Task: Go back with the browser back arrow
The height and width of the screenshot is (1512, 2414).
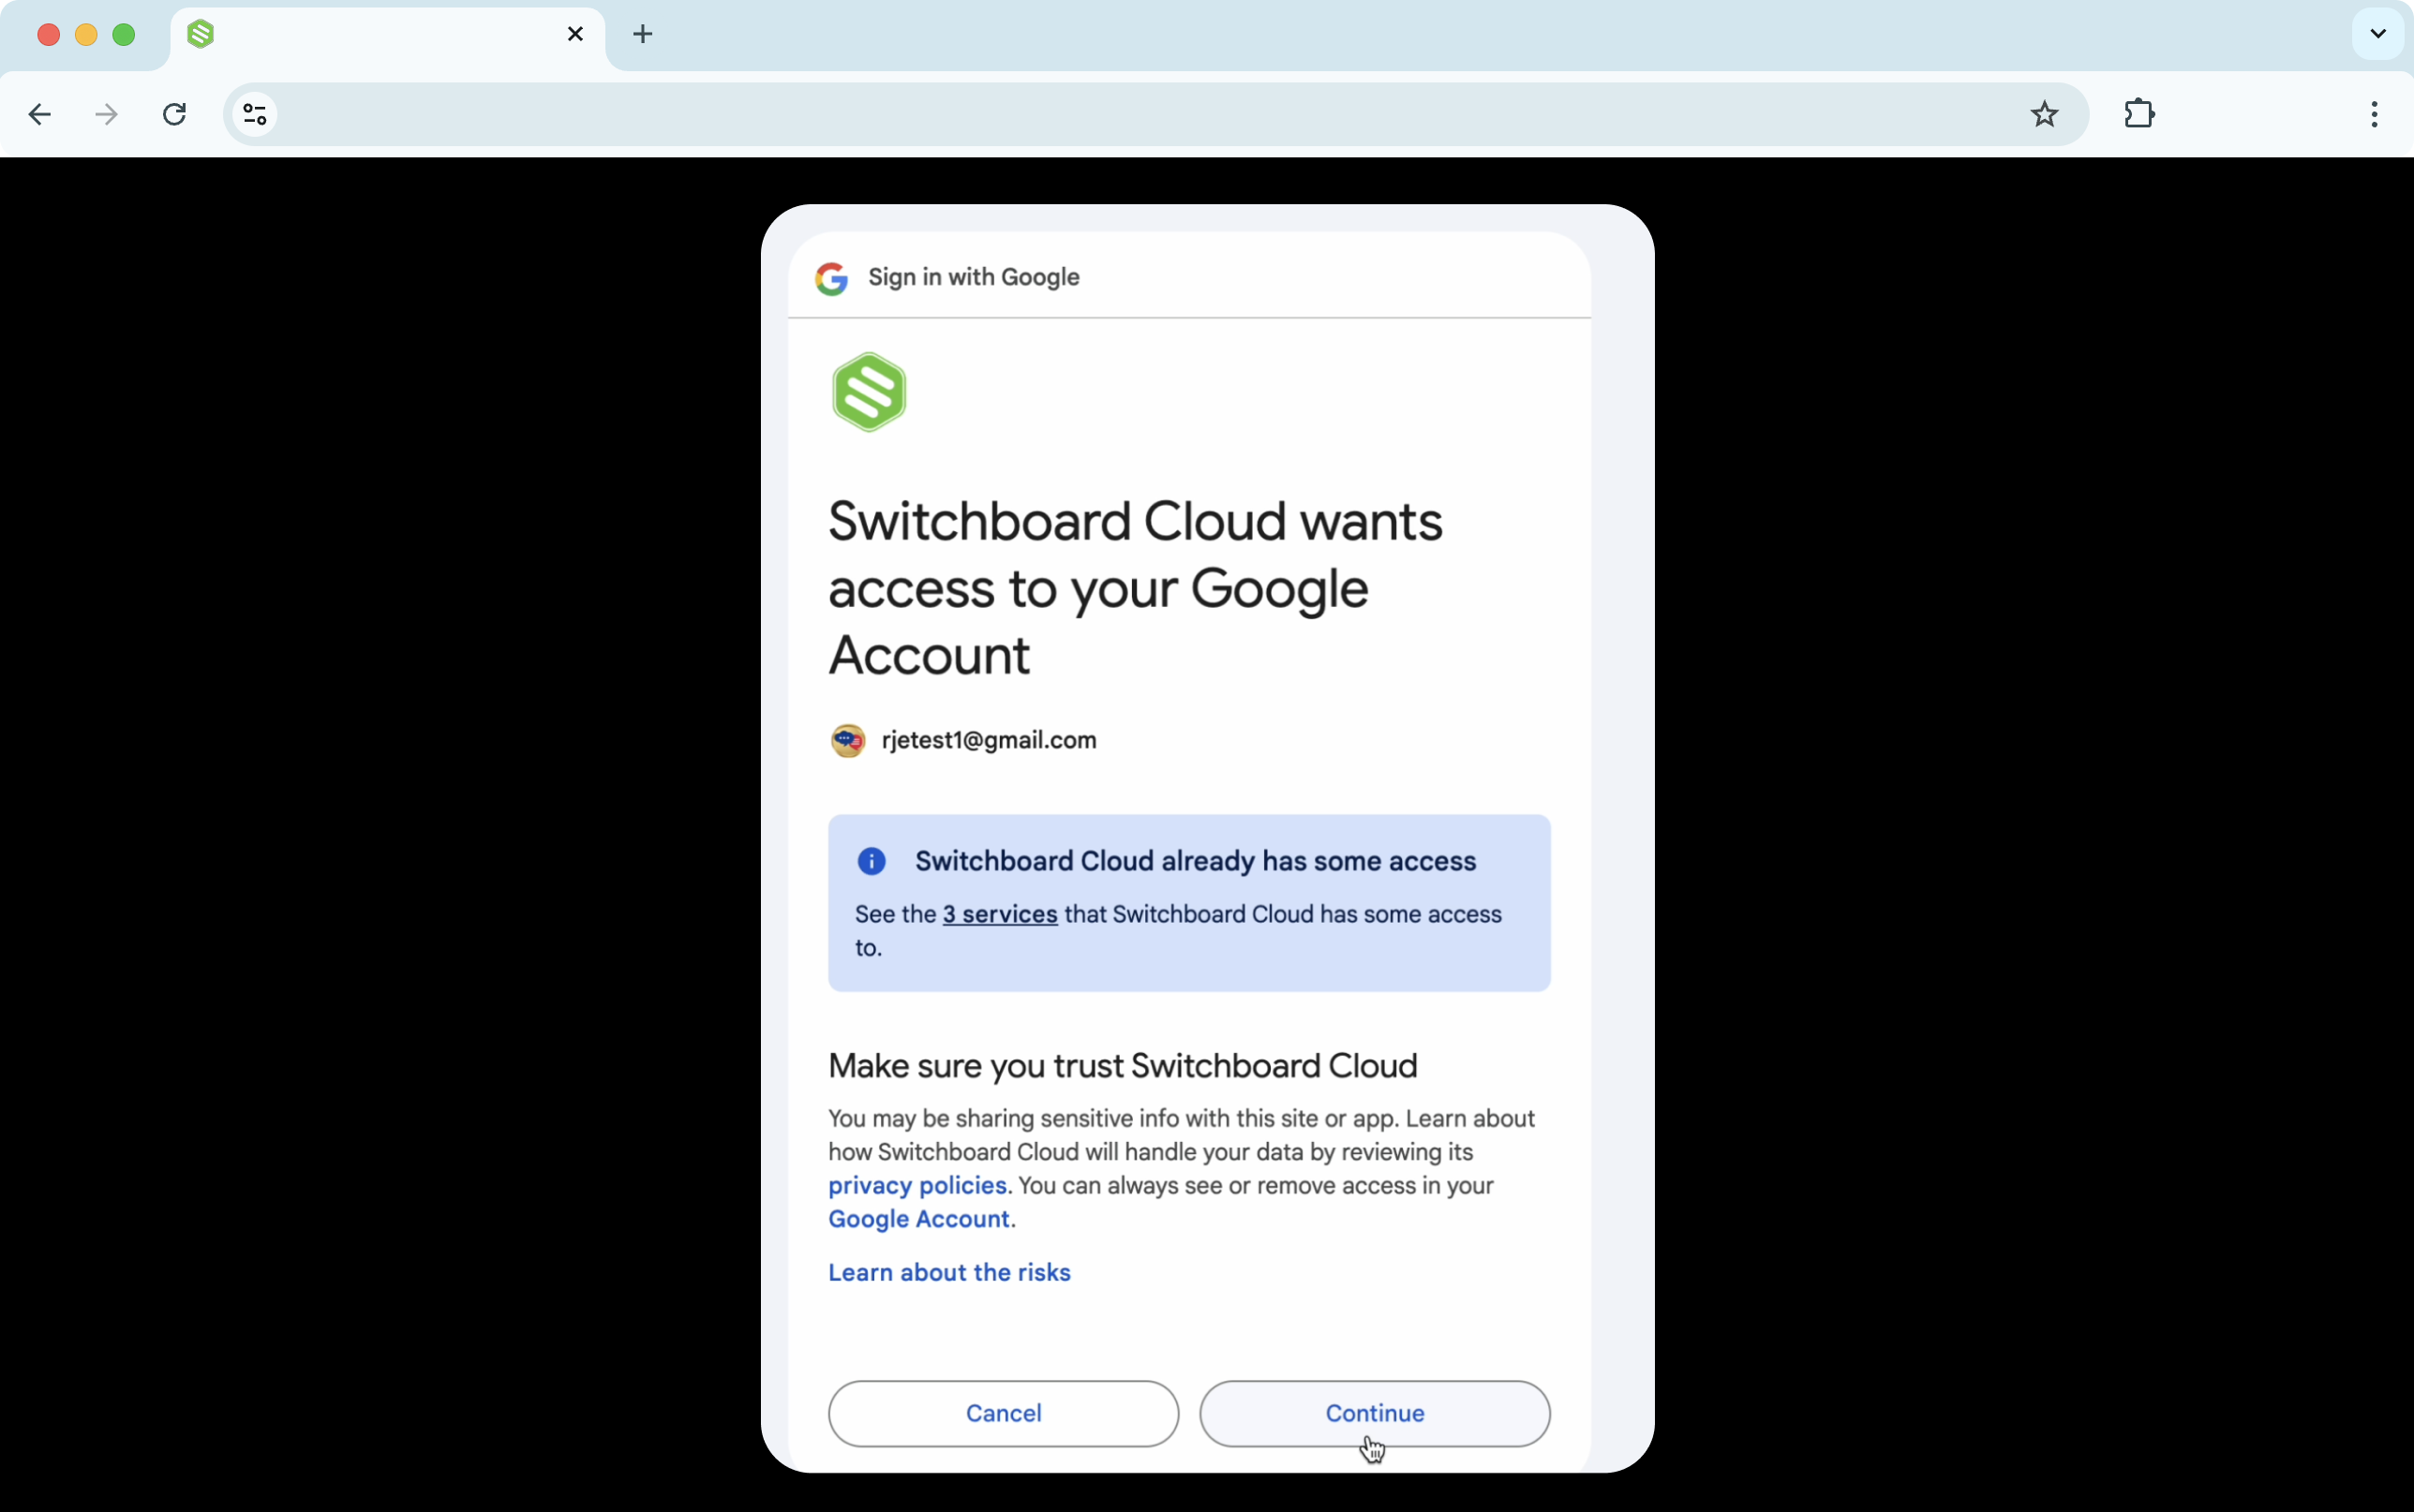Action: (39, 114)
